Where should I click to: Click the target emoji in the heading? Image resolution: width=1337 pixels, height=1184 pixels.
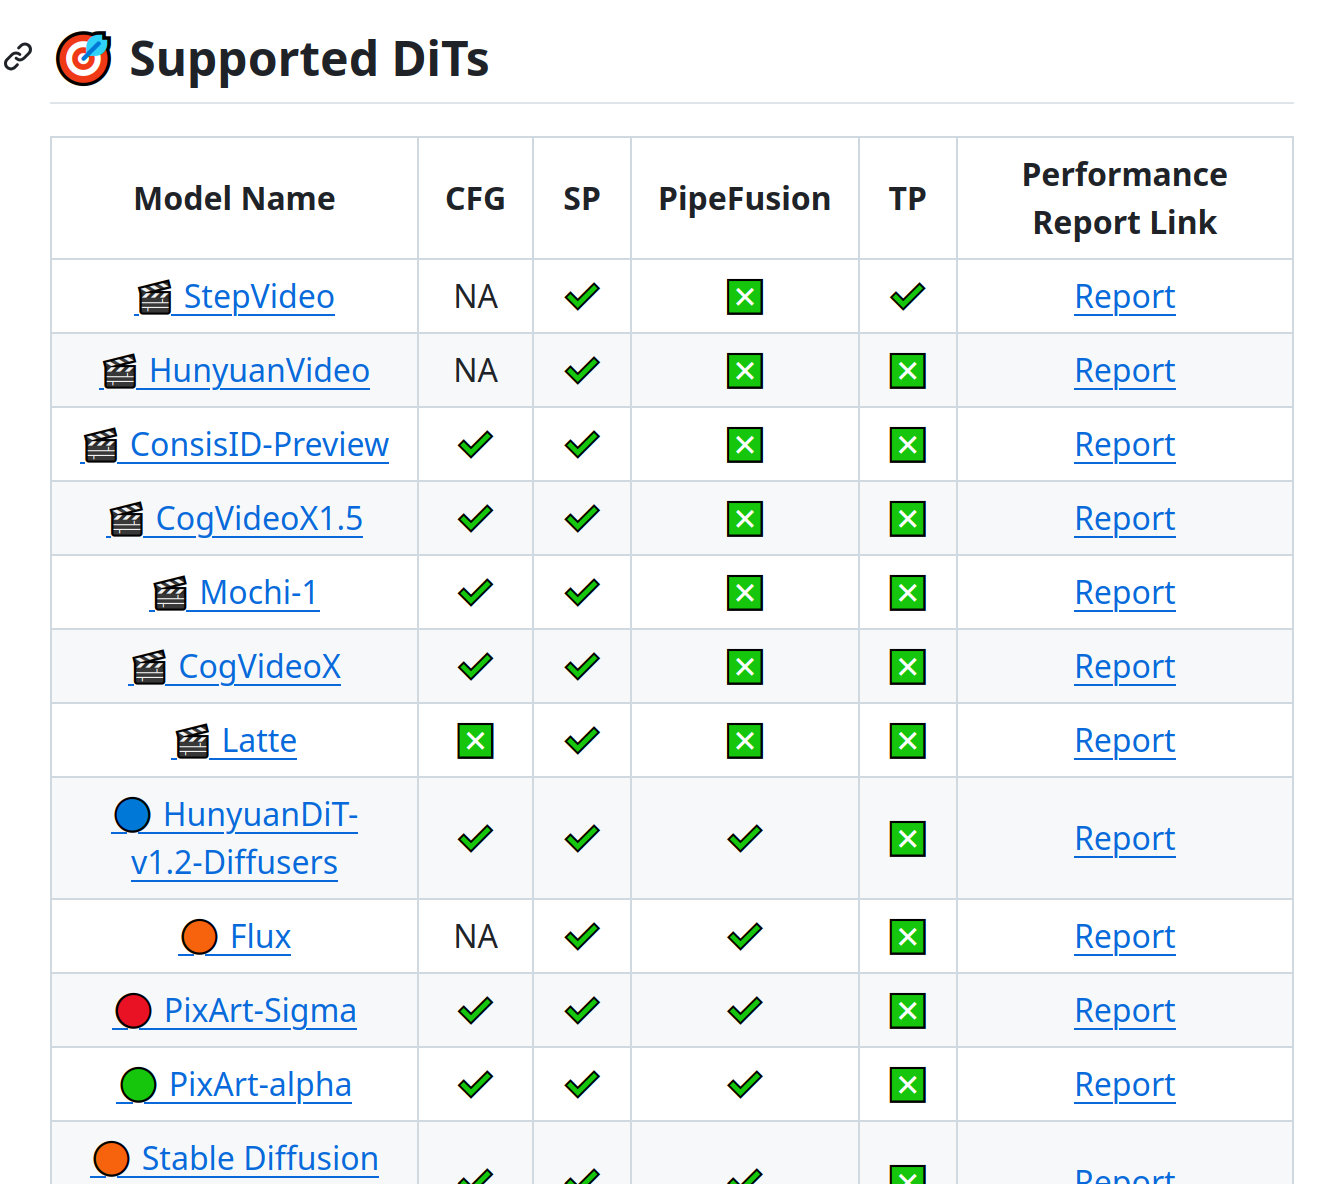(84, 58)
